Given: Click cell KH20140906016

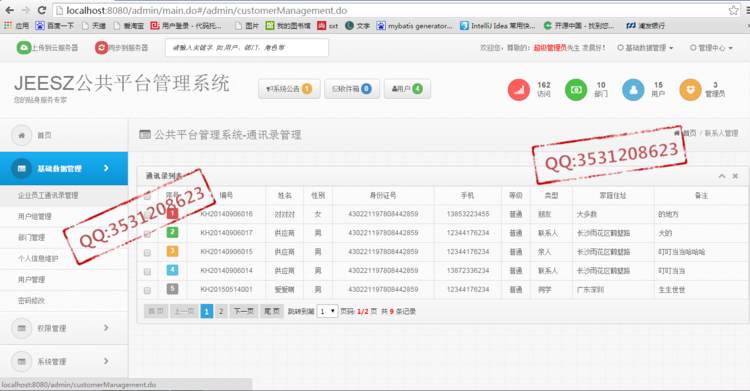Looking at the screenshot, I should [x=226, y=214].
